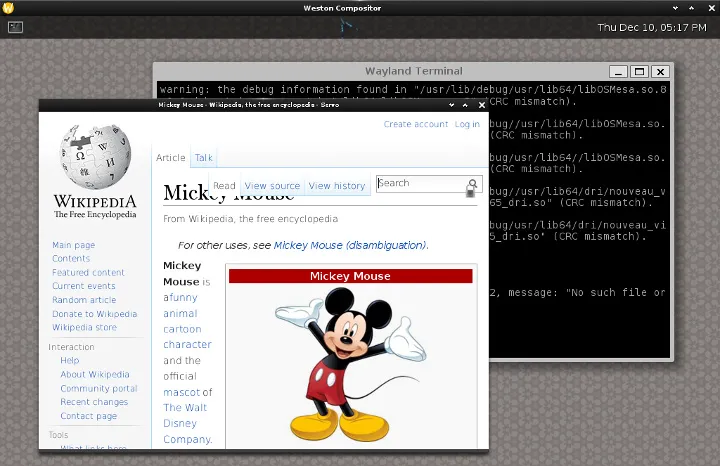The height and width of the screenshot is (466, 720).
Task: Maximize the Servo browser window
Action: [x=465, y=105]
